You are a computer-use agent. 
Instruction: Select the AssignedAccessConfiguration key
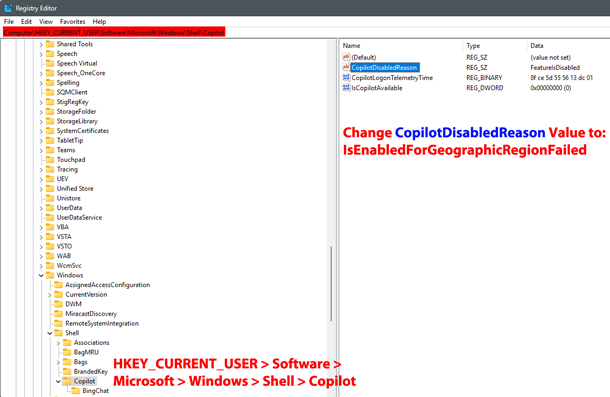(x=107, y=285)
